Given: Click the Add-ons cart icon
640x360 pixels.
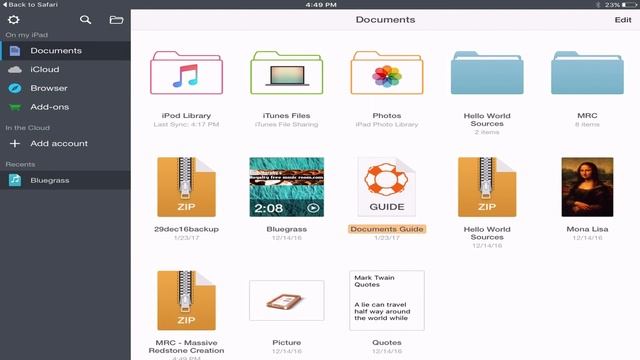Looking at the screenshot, I should tap(15, 107).
